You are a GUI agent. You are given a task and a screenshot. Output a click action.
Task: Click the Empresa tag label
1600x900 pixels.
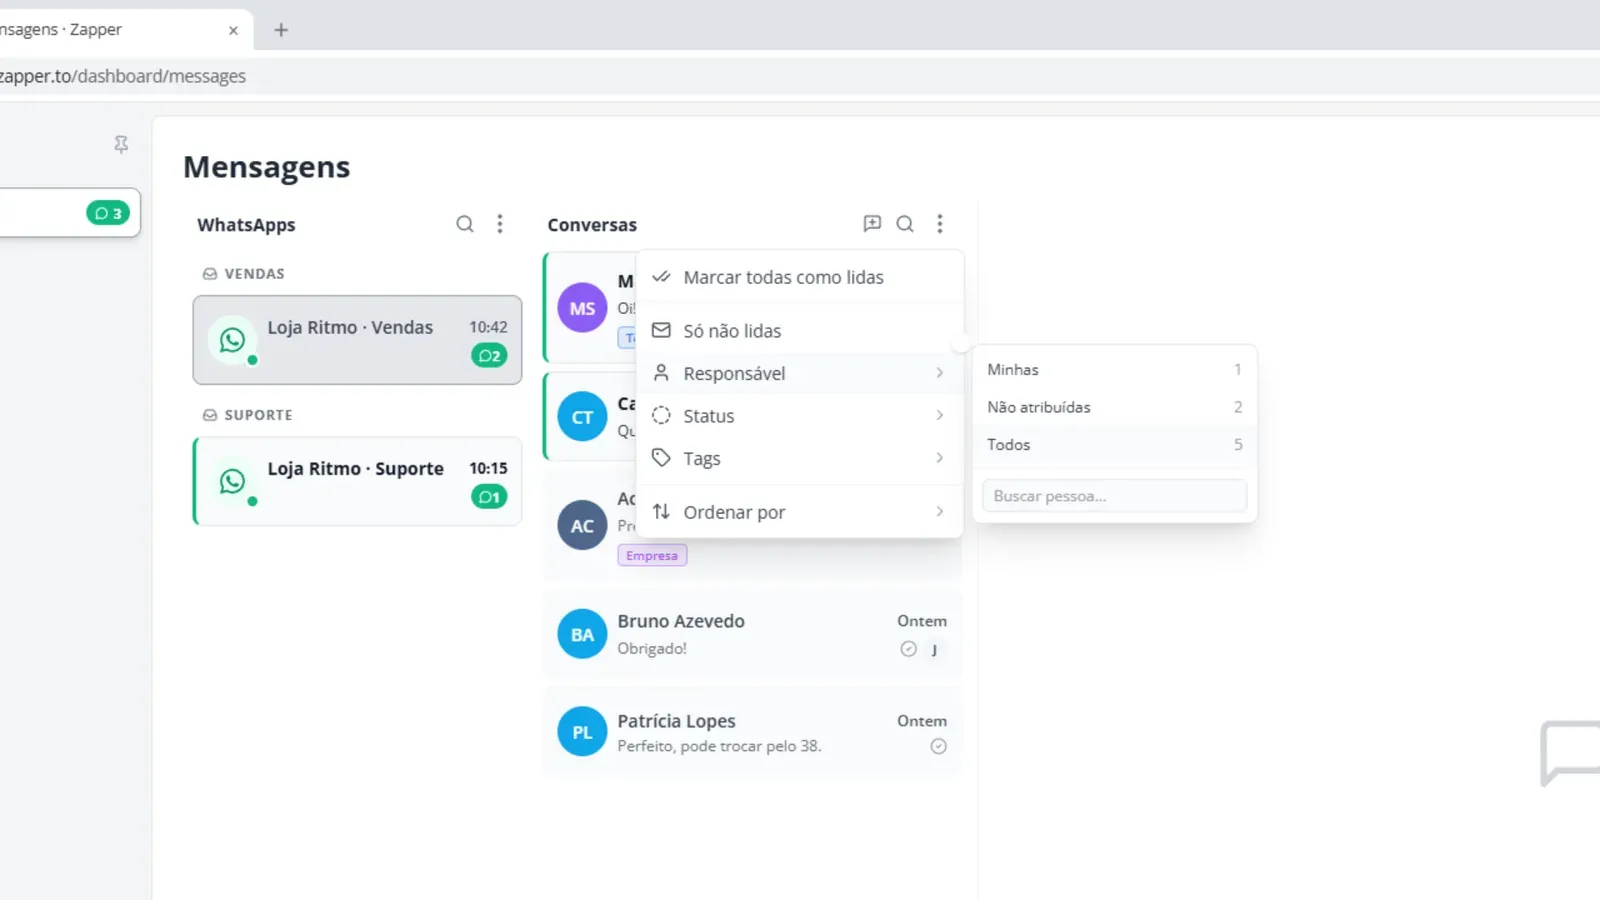coord(652,556)
